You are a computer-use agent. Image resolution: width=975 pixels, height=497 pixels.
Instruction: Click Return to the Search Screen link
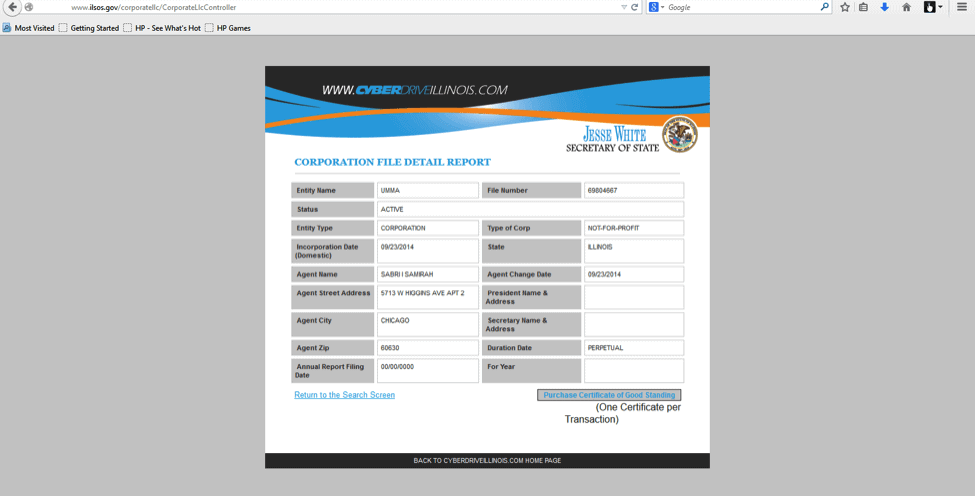tap(344, 395)
